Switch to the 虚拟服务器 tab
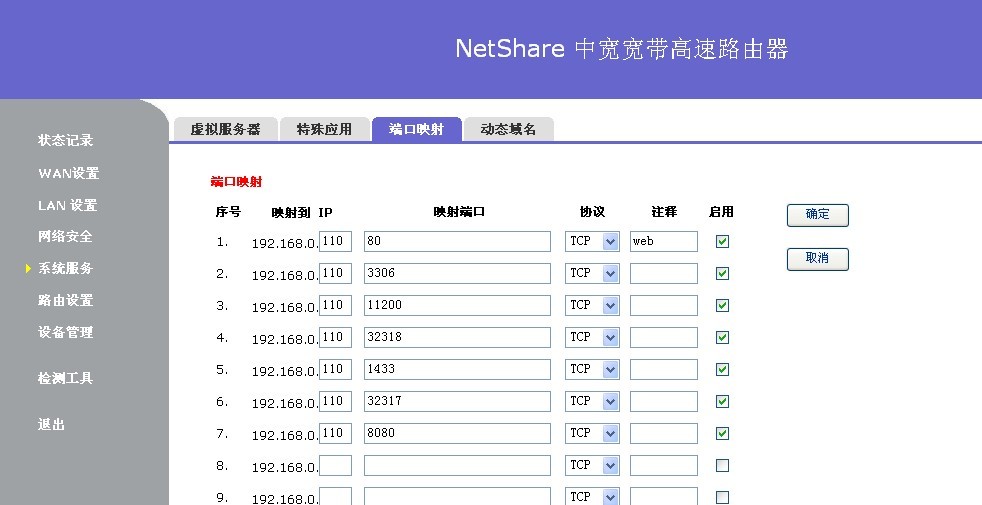Screen dimensions: 982x505 (225, 129)
